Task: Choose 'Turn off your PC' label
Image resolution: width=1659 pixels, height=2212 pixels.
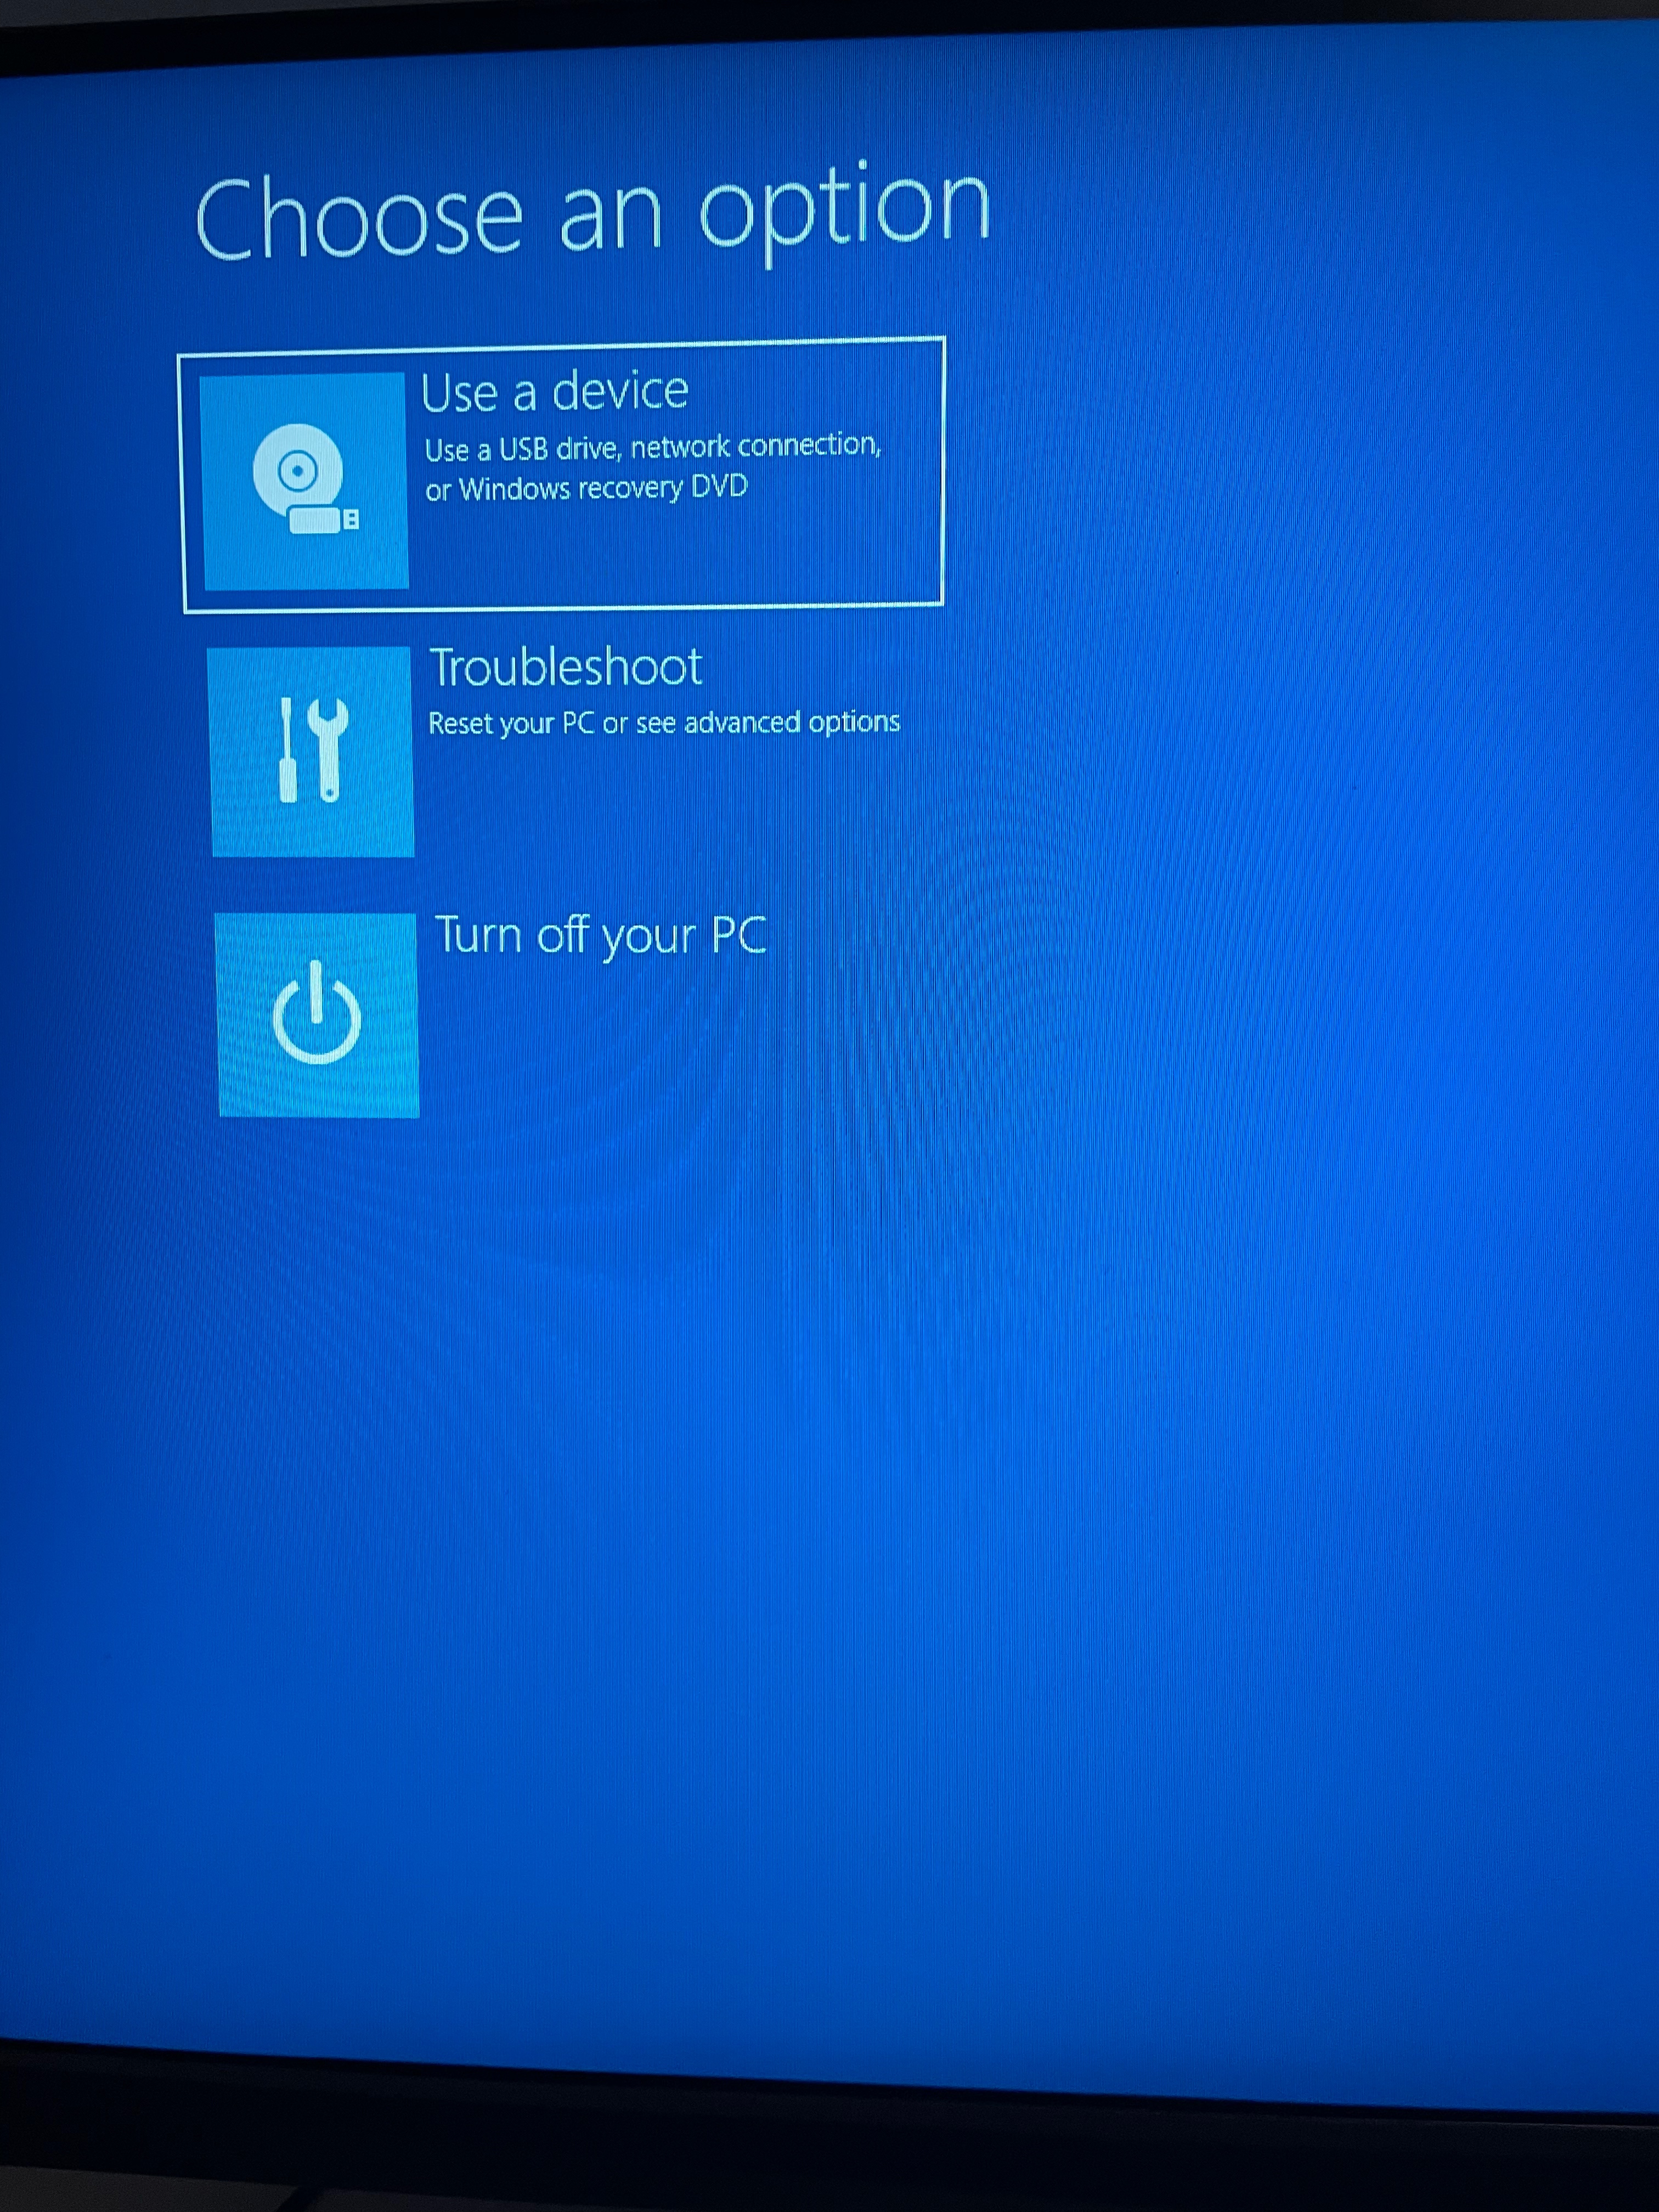Action: click(x=600, y=936)
